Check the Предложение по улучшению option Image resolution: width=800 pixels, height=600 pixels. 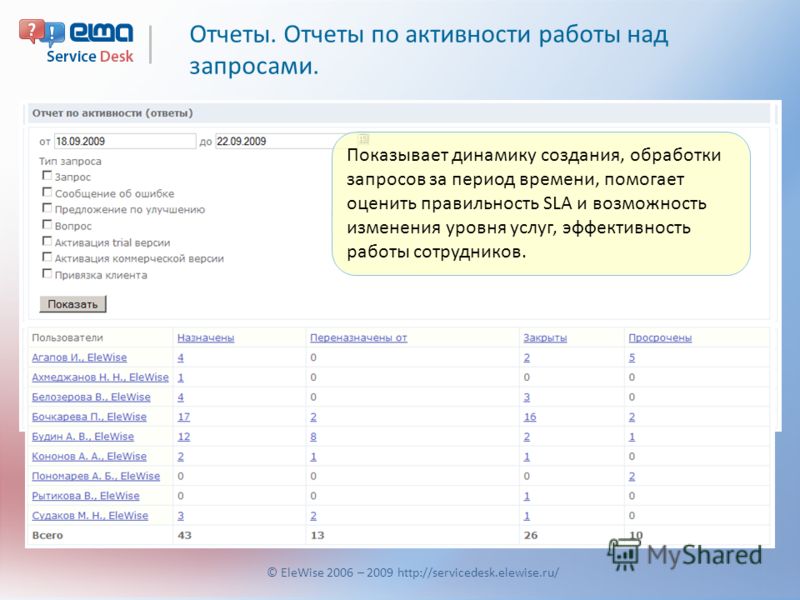[47, 209]
